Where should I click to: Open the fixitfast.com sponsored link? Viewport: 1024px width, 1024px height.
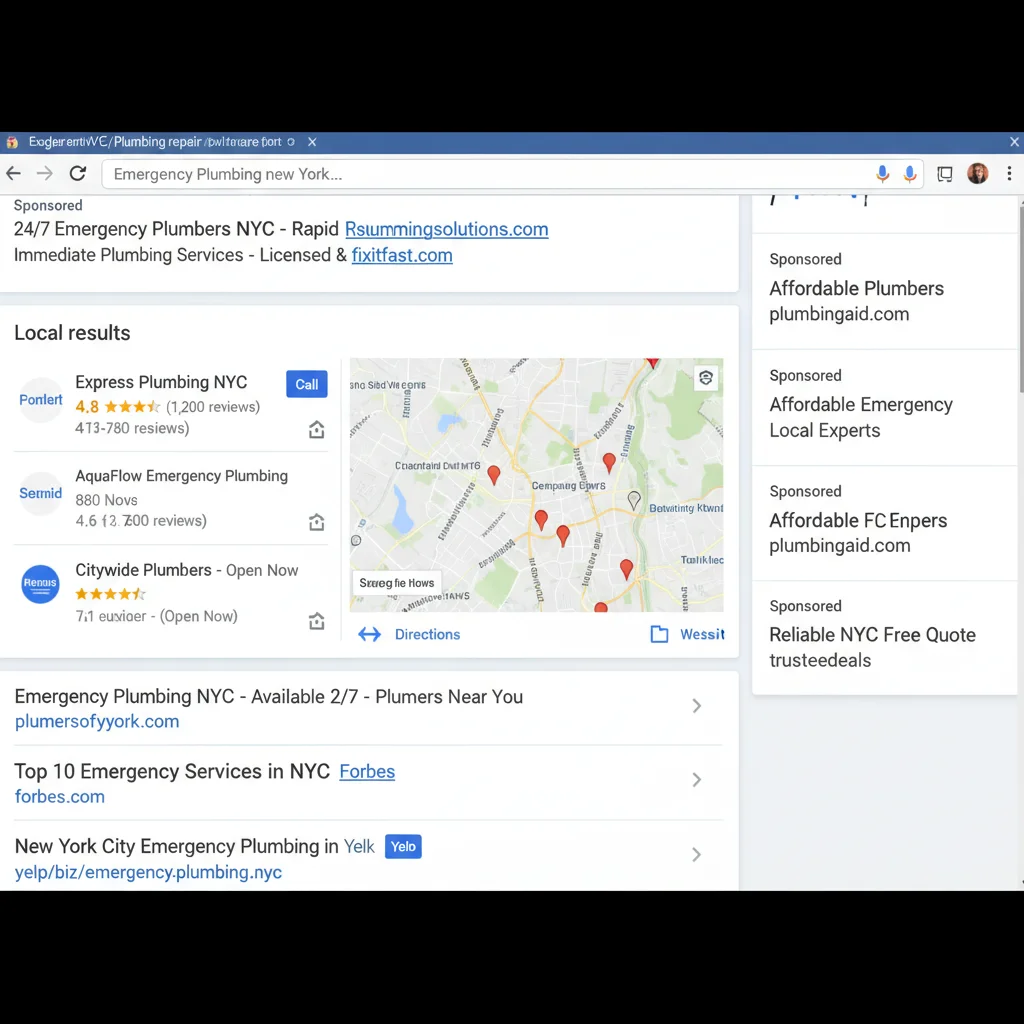[402, 255]
